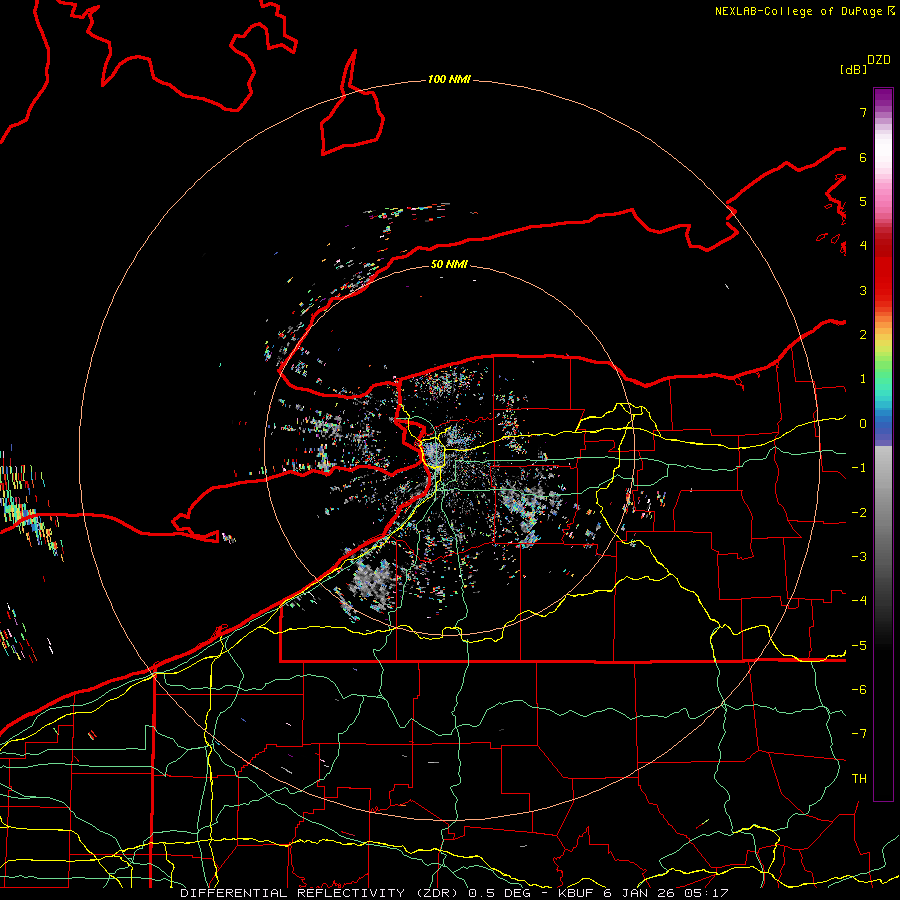This screenshot has height=900, width=900.
Task: Select the "-5" tick label on color scale
Action: [859, 646]
